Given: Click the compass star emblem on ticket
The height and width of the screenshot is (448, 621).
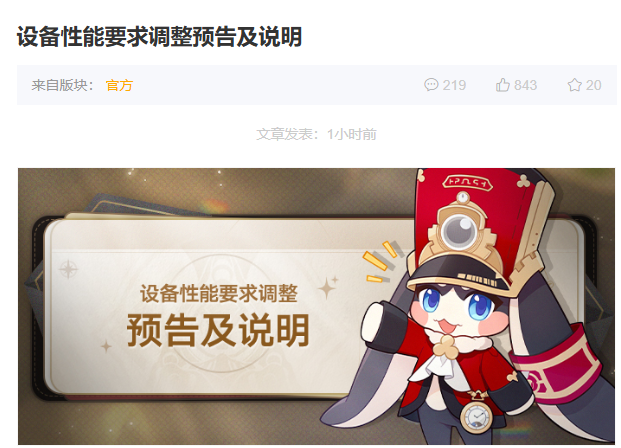Looking at the screenshot, I should (68, 270).
